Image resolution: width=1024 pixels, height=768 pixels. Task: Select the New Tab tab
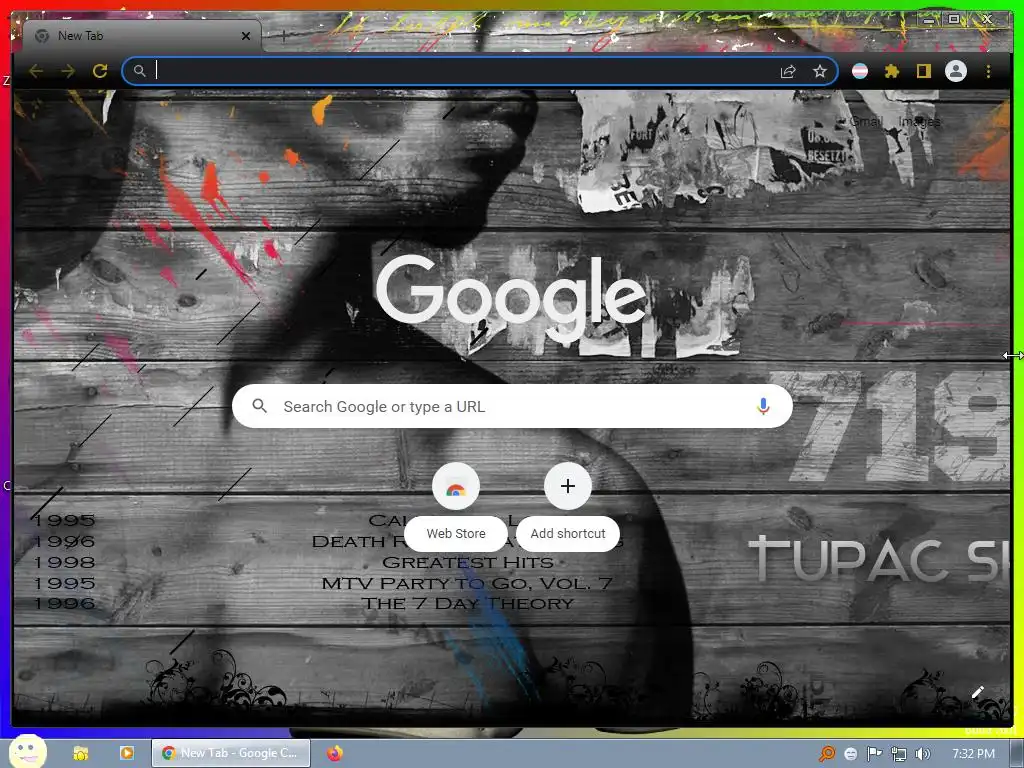[140, 36]
